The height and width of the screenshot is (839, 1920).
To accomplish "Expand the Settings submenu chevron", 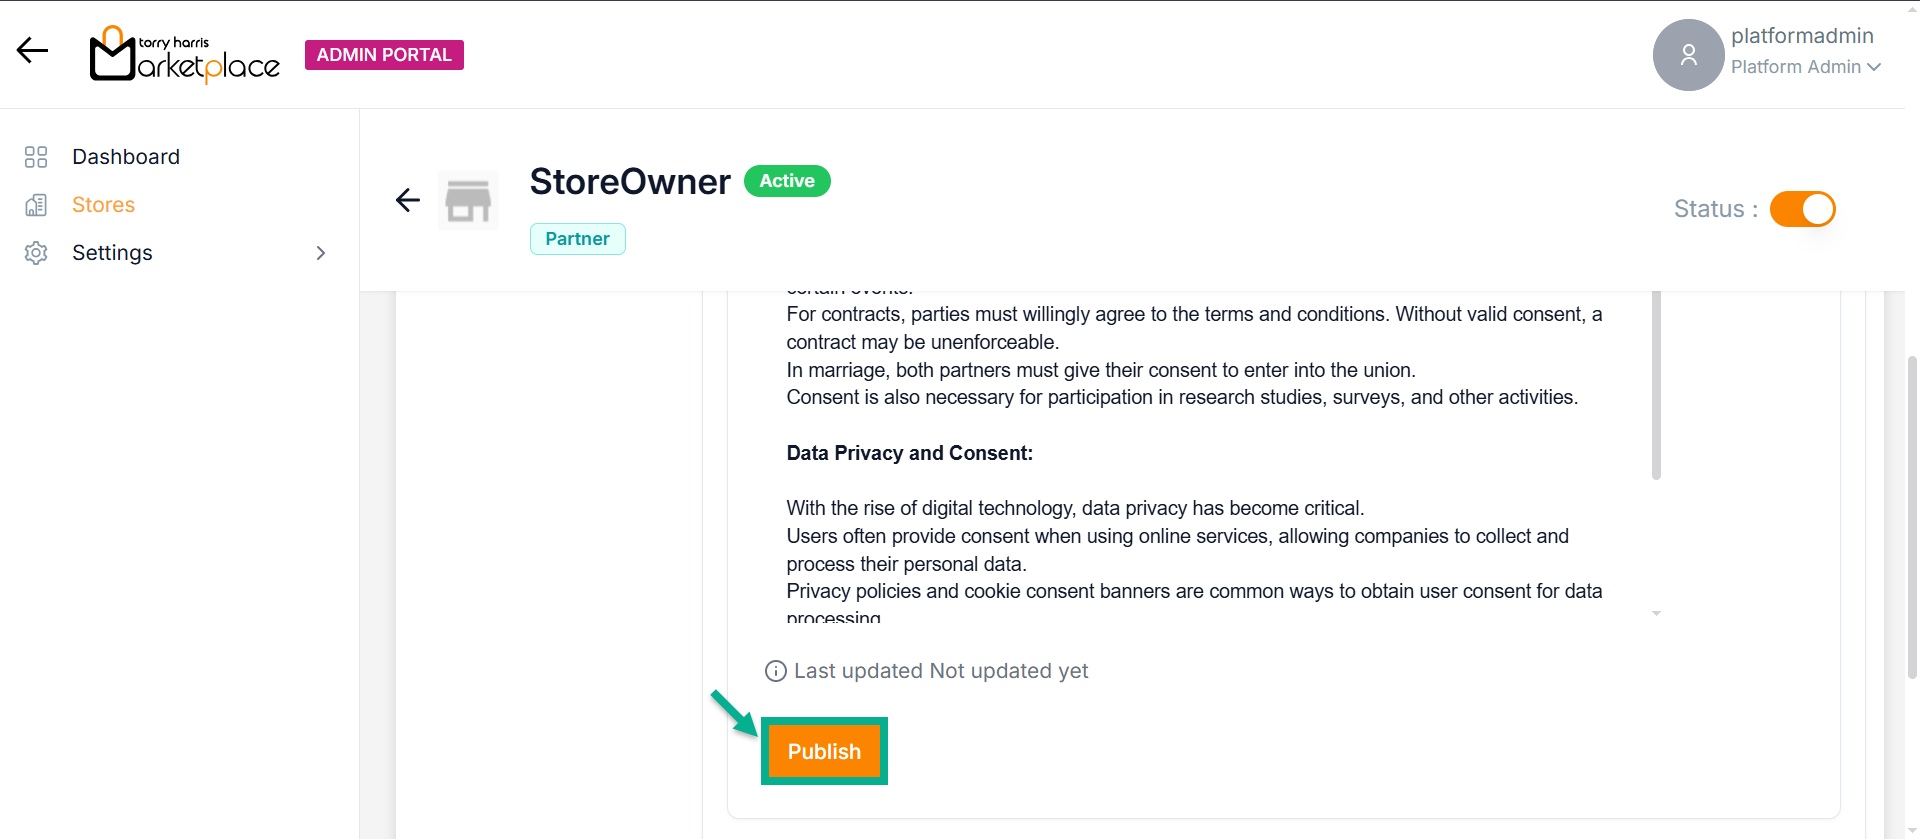I will pyautogui.click(x=321, y=253).
